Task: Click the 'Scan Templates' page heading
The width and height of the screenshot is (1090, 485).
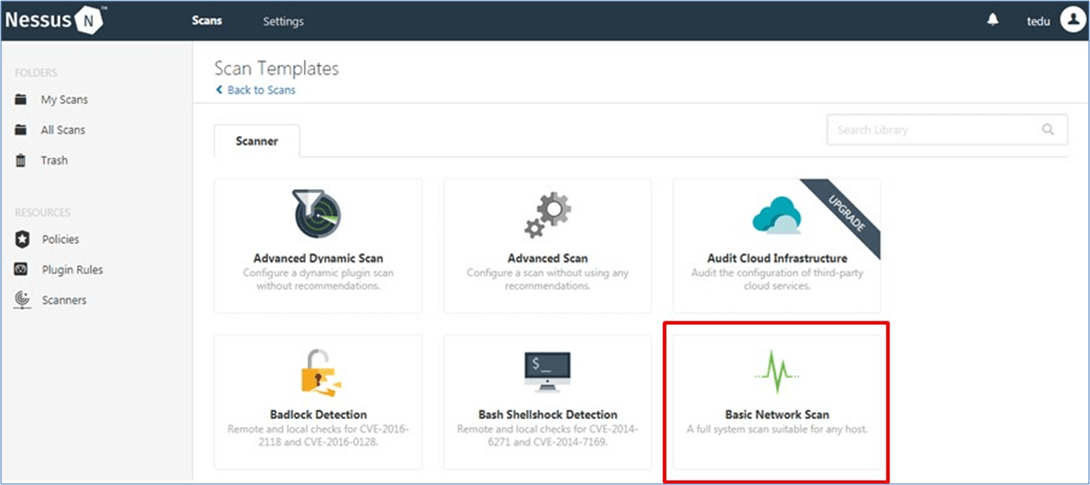Action: (x=277, y=68)
